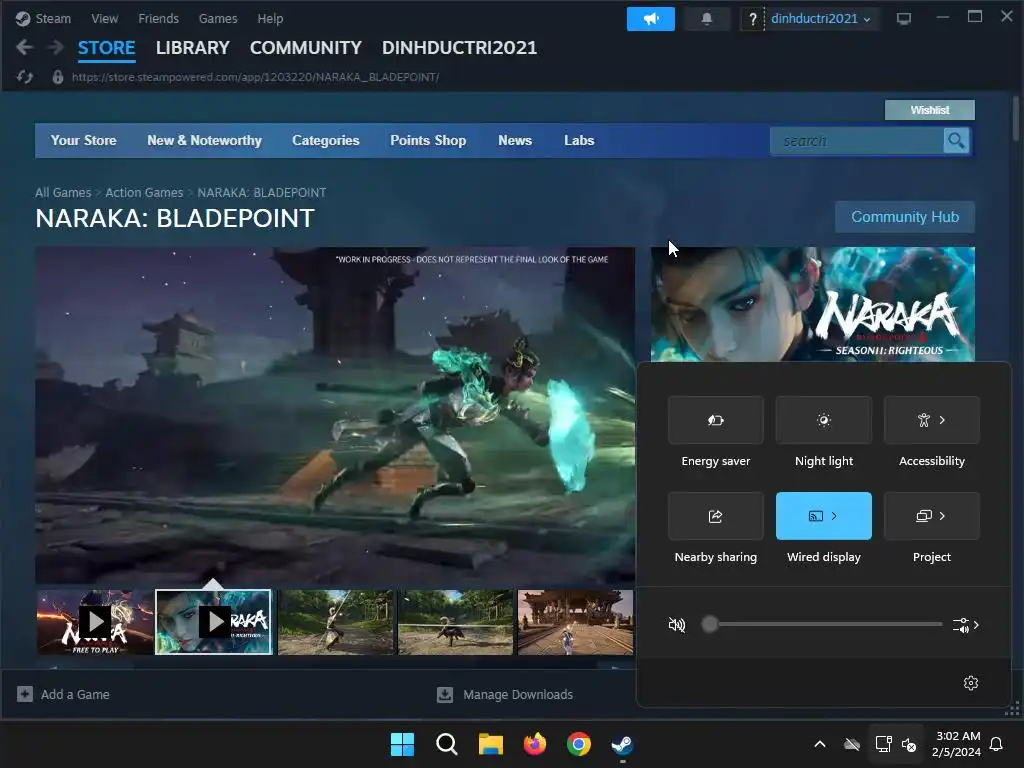
Task: Click the volume slider track
Action: (x=826, y=624)
